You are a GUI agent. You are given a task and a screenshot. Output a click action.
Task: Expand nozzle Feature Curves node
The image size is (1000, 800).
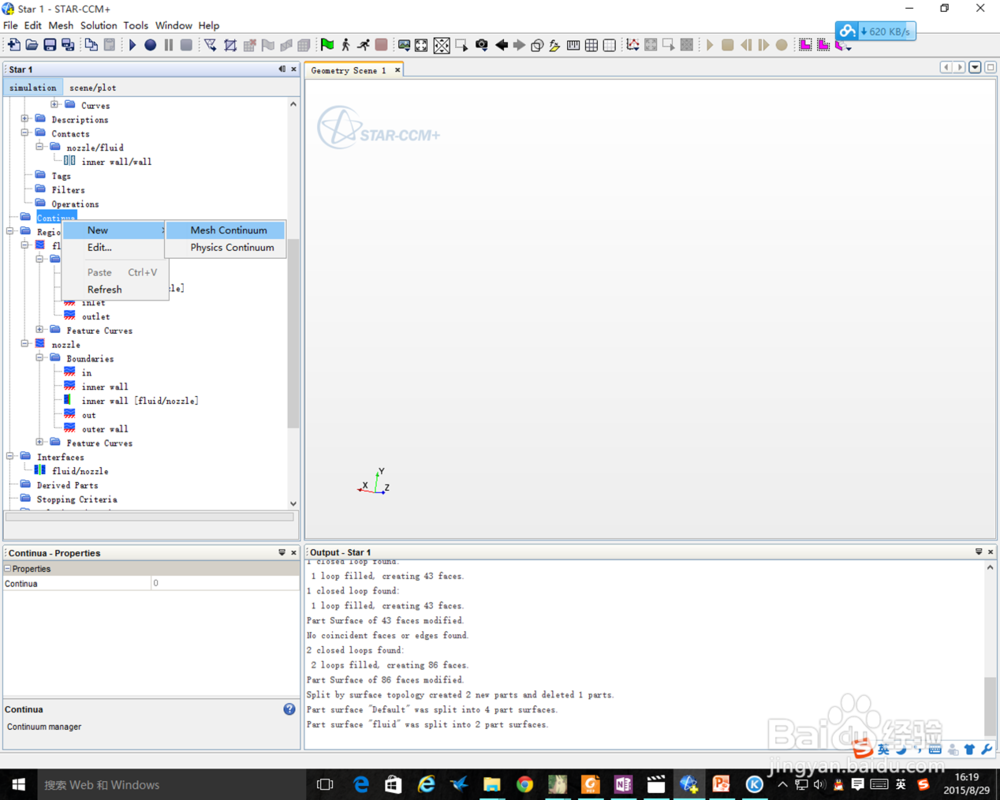(40, 442)
